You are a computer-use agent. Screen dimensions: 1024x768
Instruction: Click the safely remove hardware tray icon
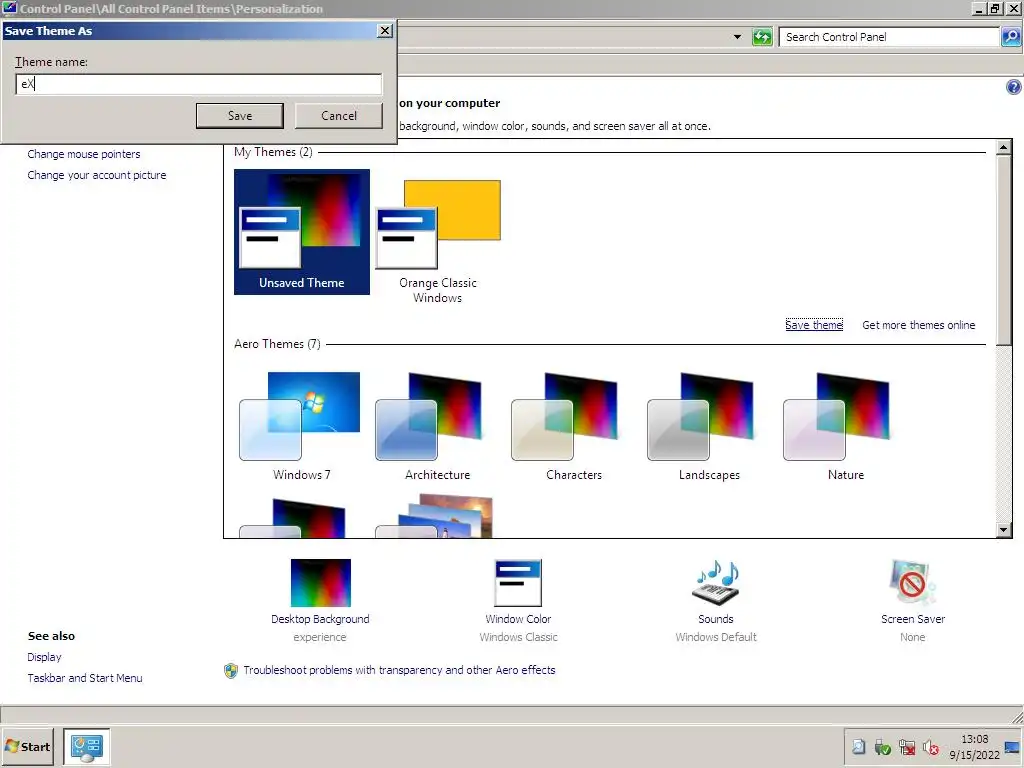[882, 746]
